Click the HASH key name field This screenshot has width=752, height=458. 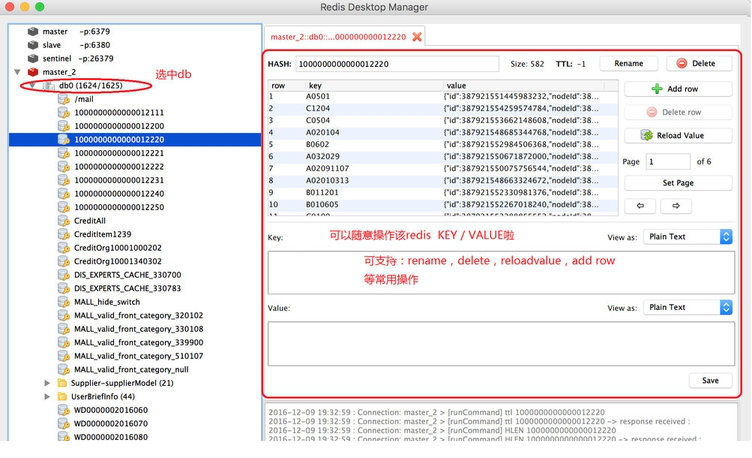[397, 64]
